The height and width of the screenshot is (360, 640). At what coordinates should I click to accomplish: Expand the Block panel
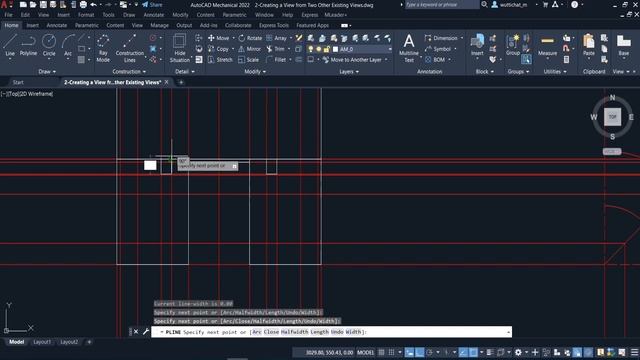click(484, 71)
